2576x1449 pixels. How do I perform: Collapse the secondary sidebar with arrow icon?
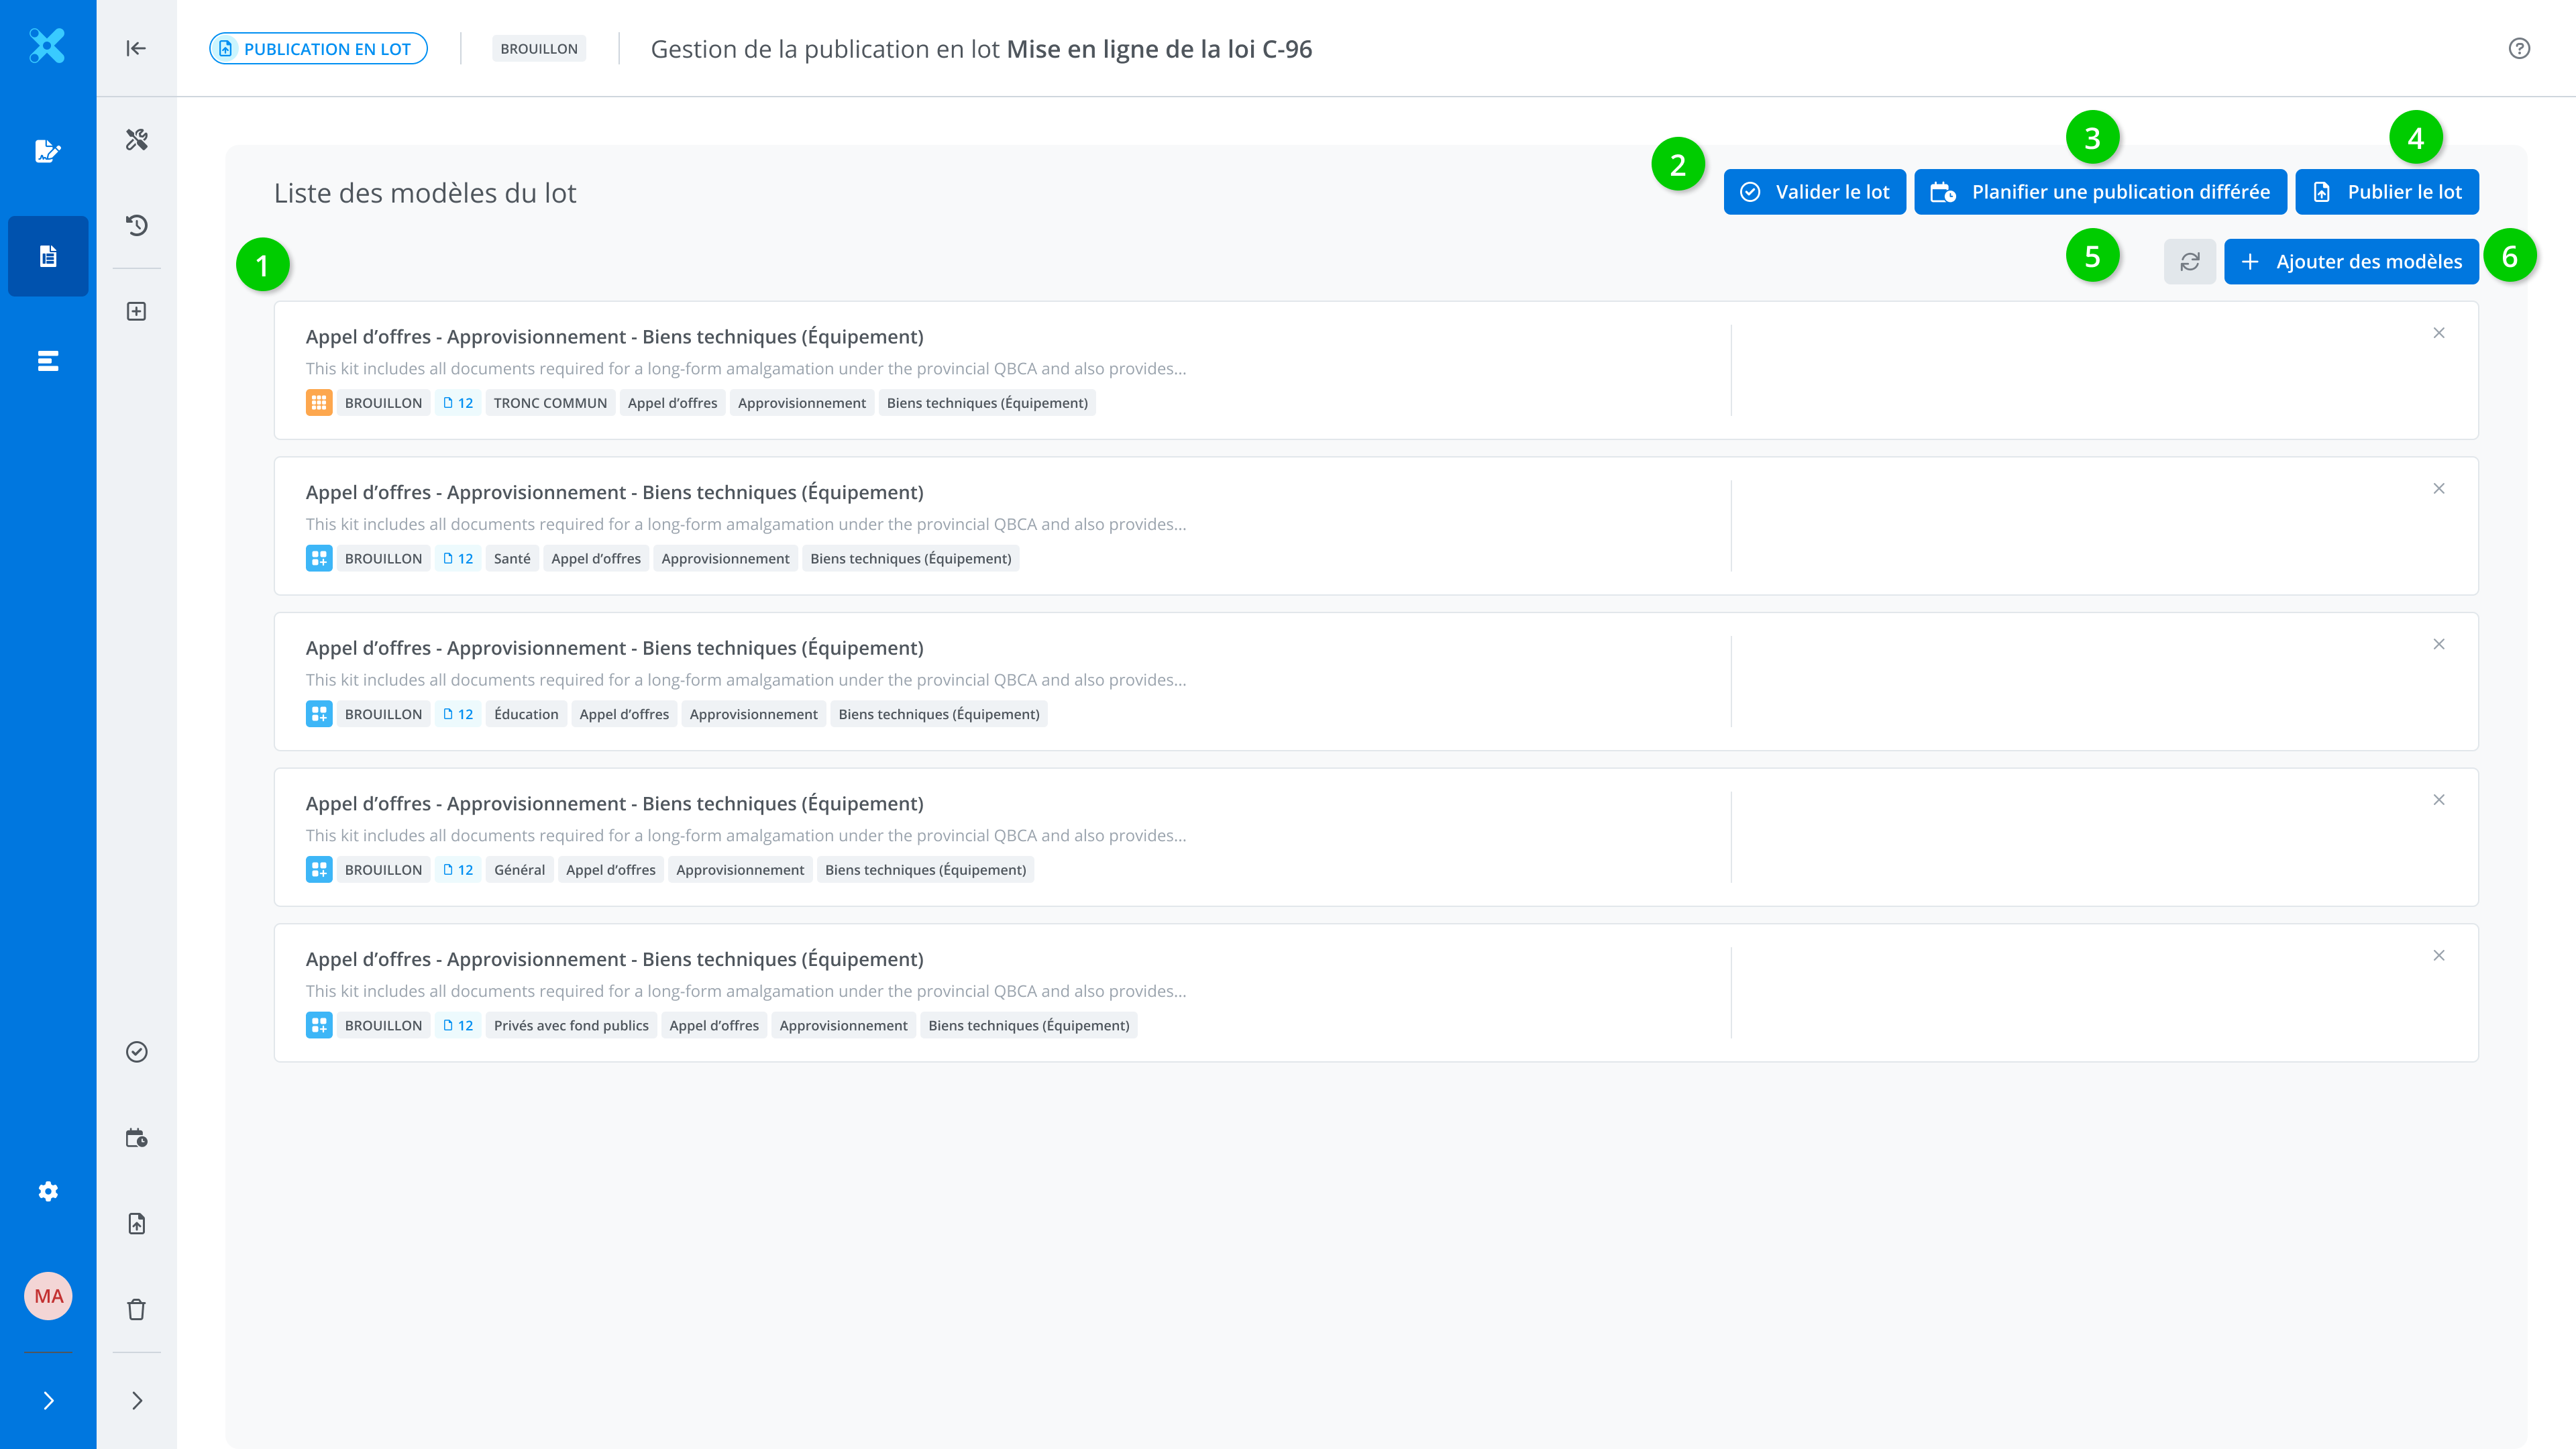[137, 48]
